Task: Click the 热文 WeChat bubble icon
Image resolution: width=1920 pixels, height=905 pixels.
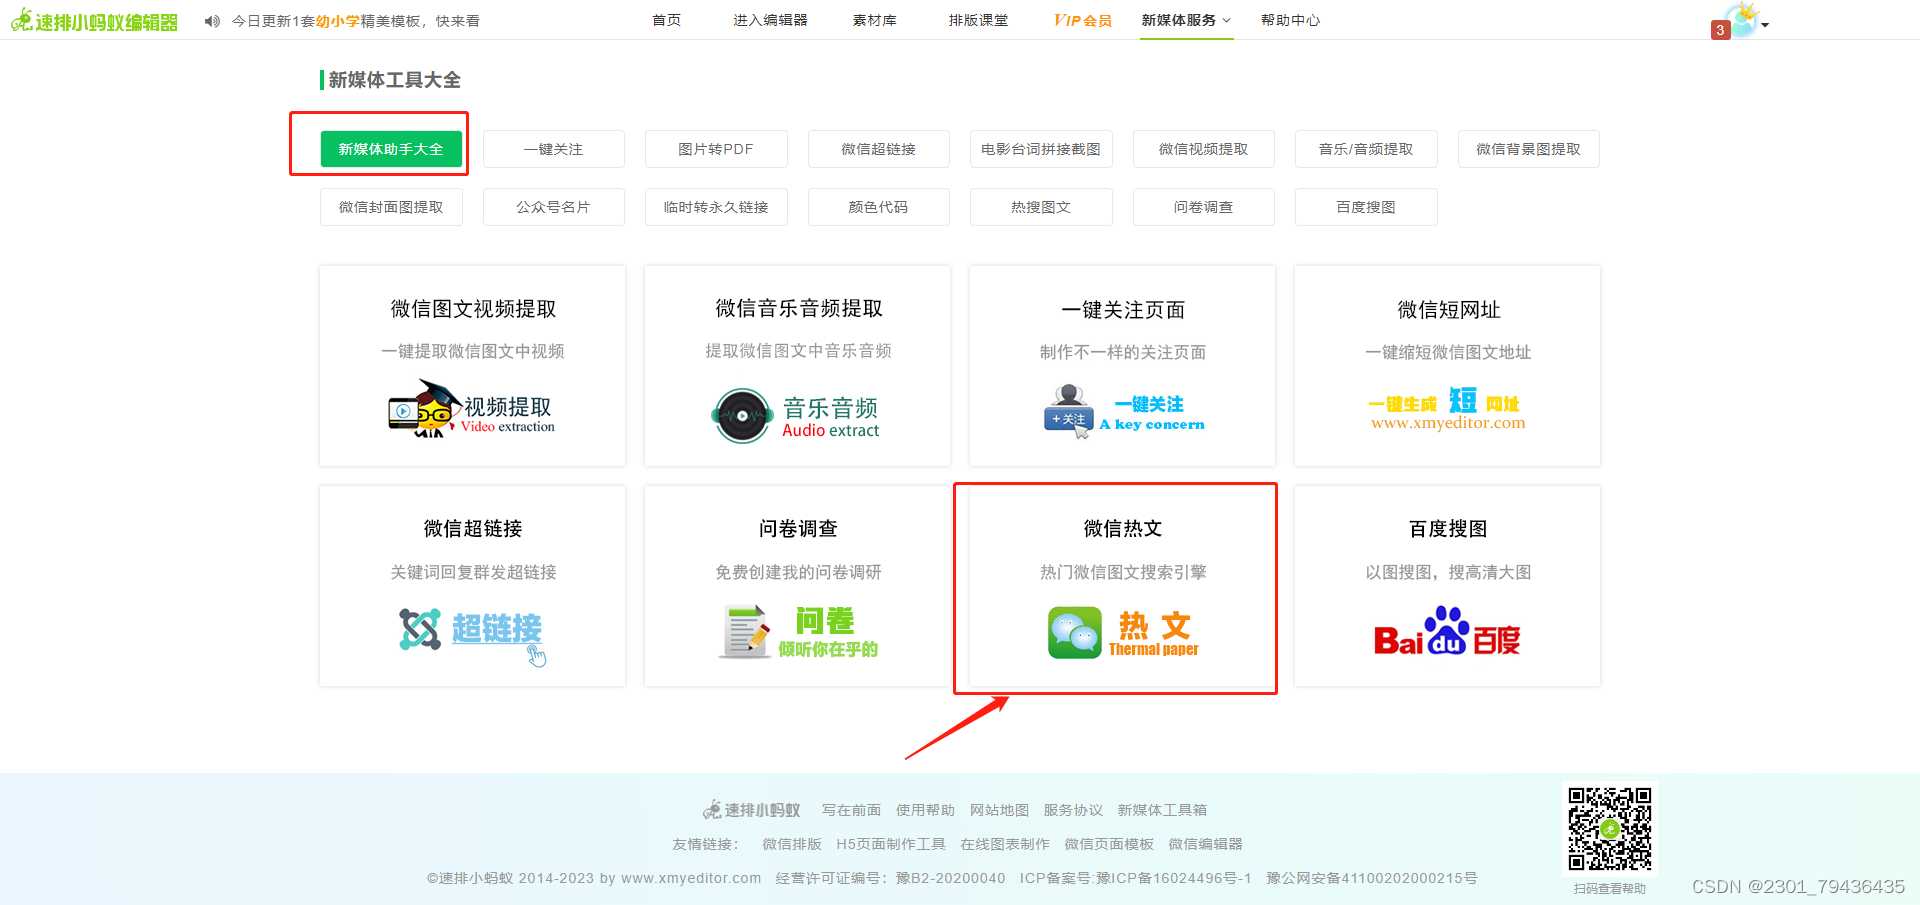Action: tap(1074, 633)
